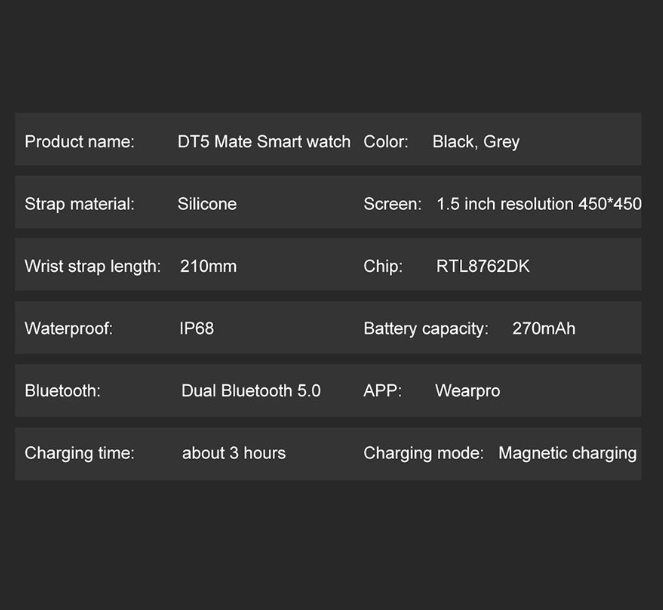663x610 pixels.
Task: Click the "RTL8762DK" chip value
Action: 483,266
